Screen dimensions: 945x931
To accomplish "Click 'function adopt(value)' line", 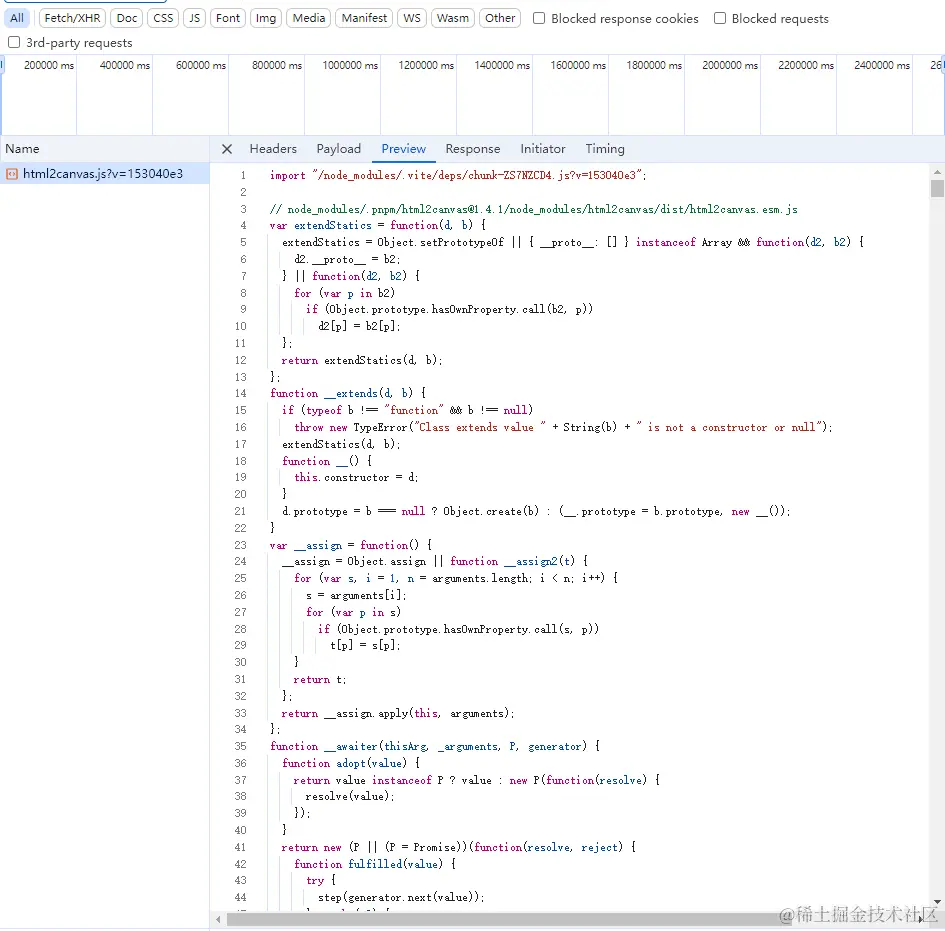I will [351, 763].
